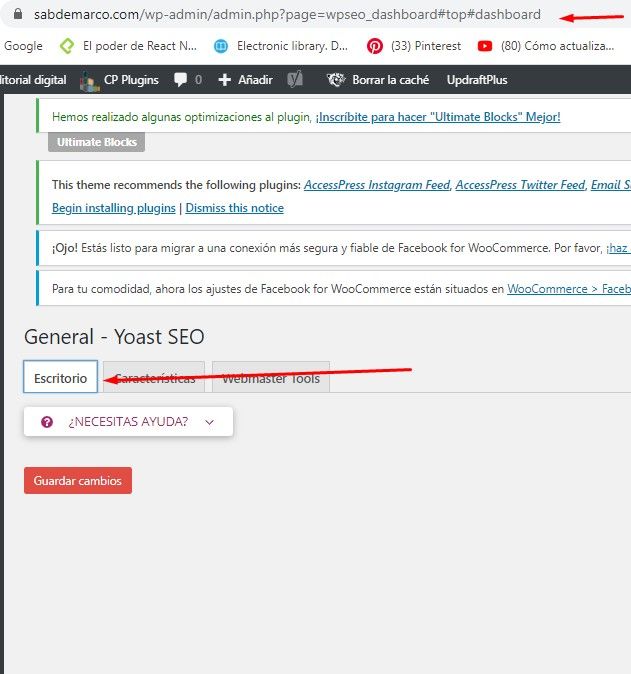Open the React Native bookmark icon
The width and height of the screenshot is (631, 674).
click(67, 46)
